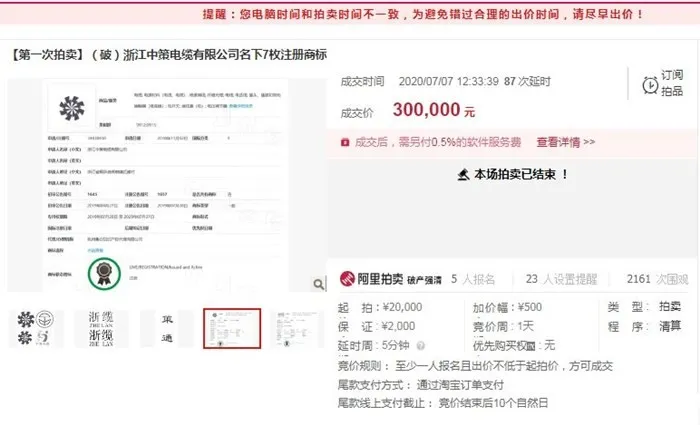The height and width of the screenshot is (425, 700).
Task: Click the magnifier zoom icon on preview image
Action: (x=319, y=284)
